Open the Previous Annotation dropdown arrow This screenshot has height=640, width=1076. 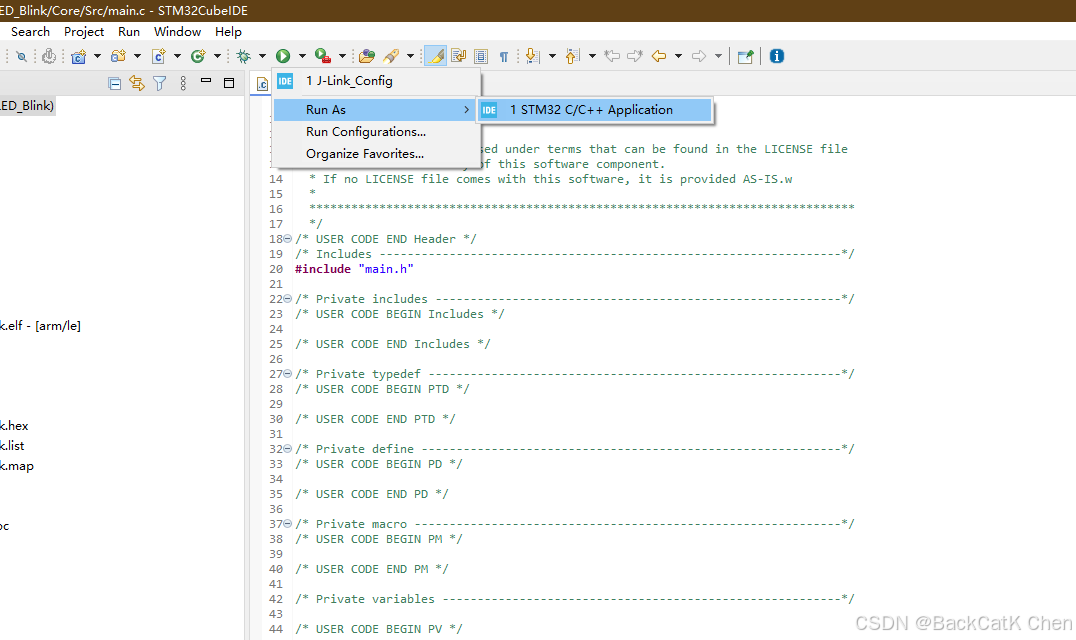(592, 56)
